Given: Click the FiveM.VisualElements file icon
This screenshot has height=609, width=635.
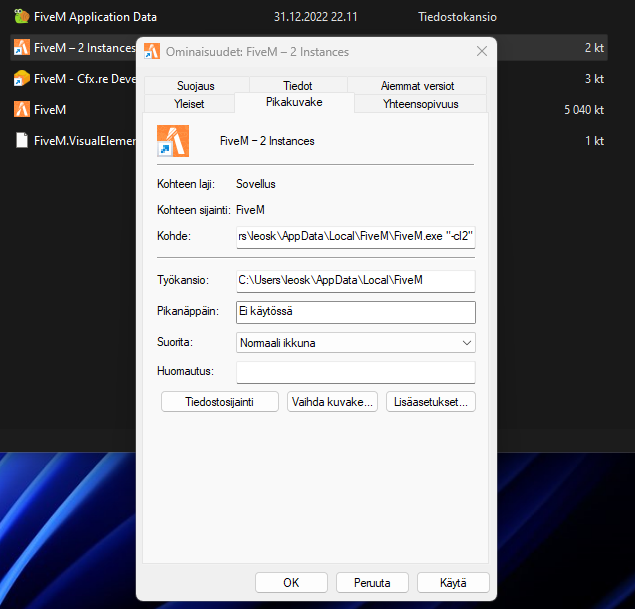Looking at the screenshot, I should (x=21, y=140).
